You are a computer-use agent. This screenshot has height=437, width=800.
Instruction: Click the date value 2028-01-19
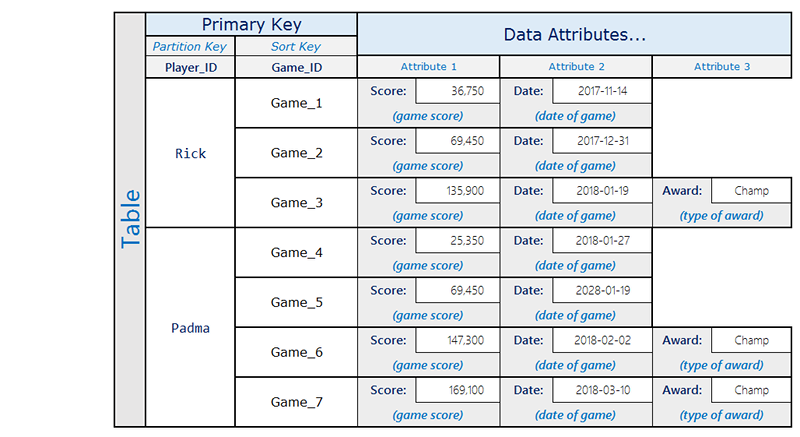click(601, 291)
